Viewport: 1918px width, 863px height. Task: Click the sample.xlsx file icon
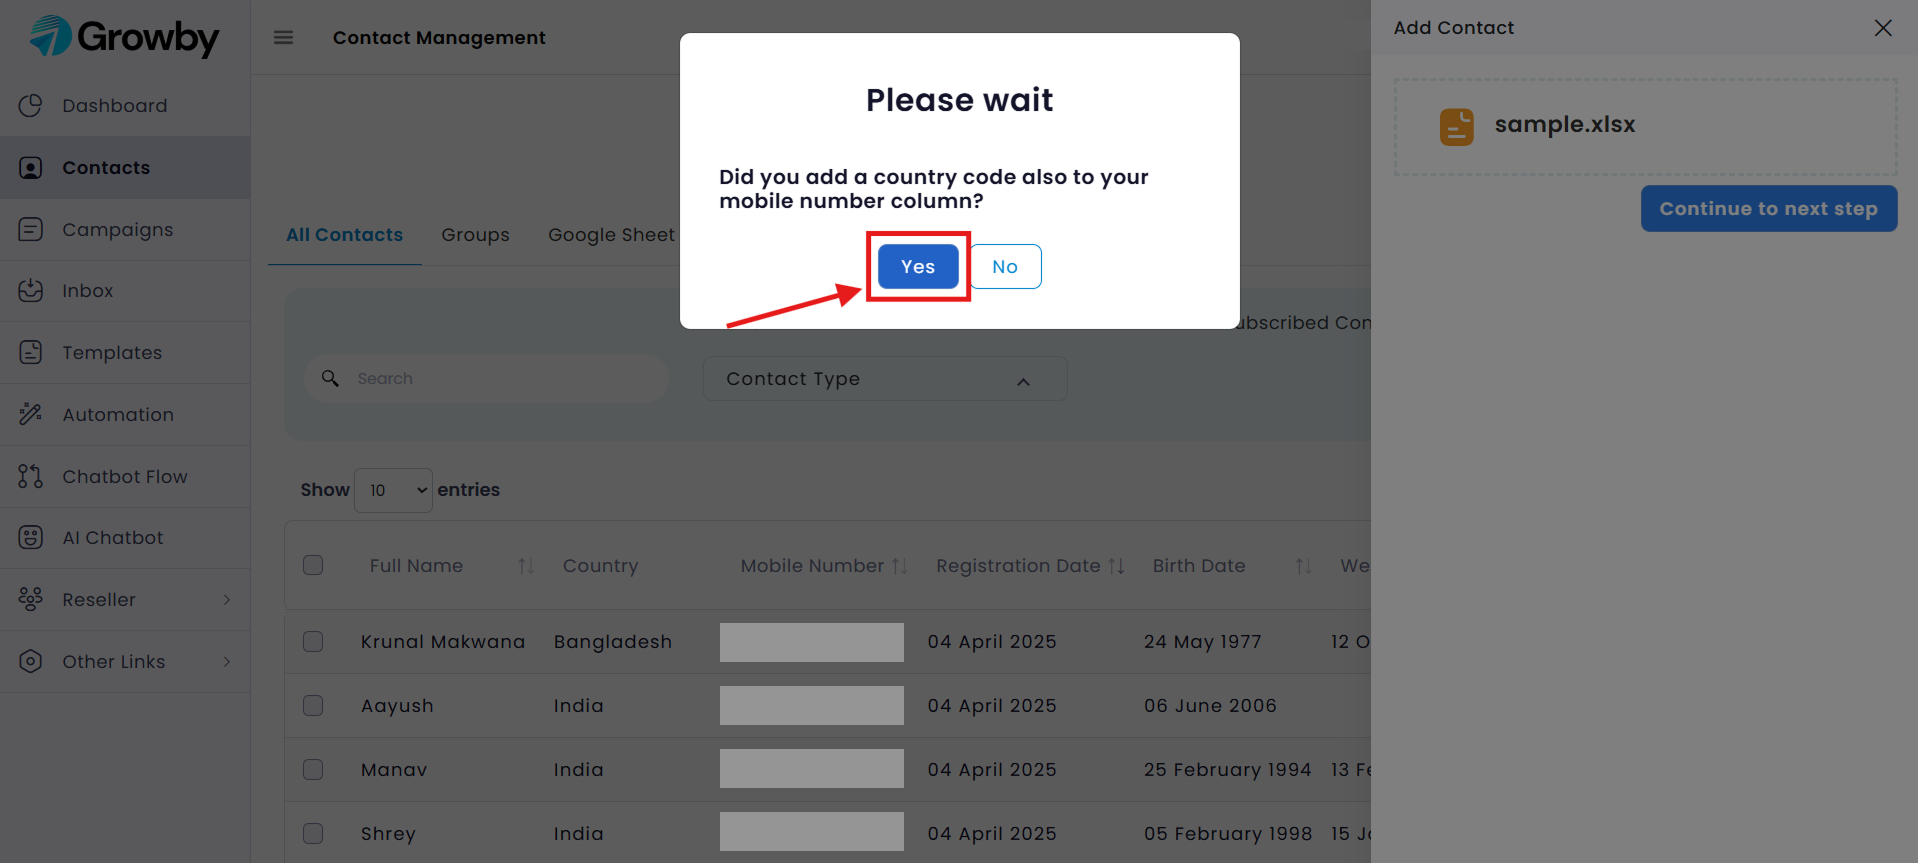(1457, 127)
